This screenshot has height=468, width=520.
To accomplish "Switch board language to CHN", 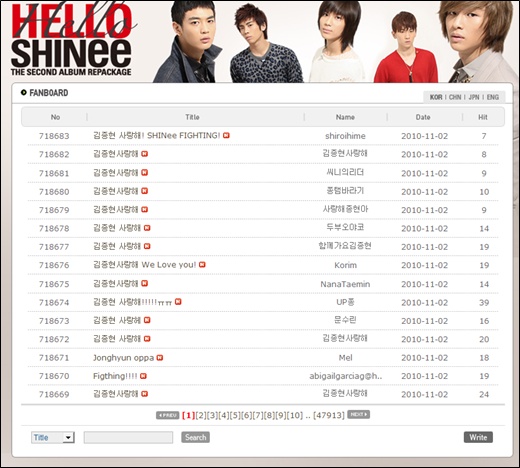I will 455,97.
